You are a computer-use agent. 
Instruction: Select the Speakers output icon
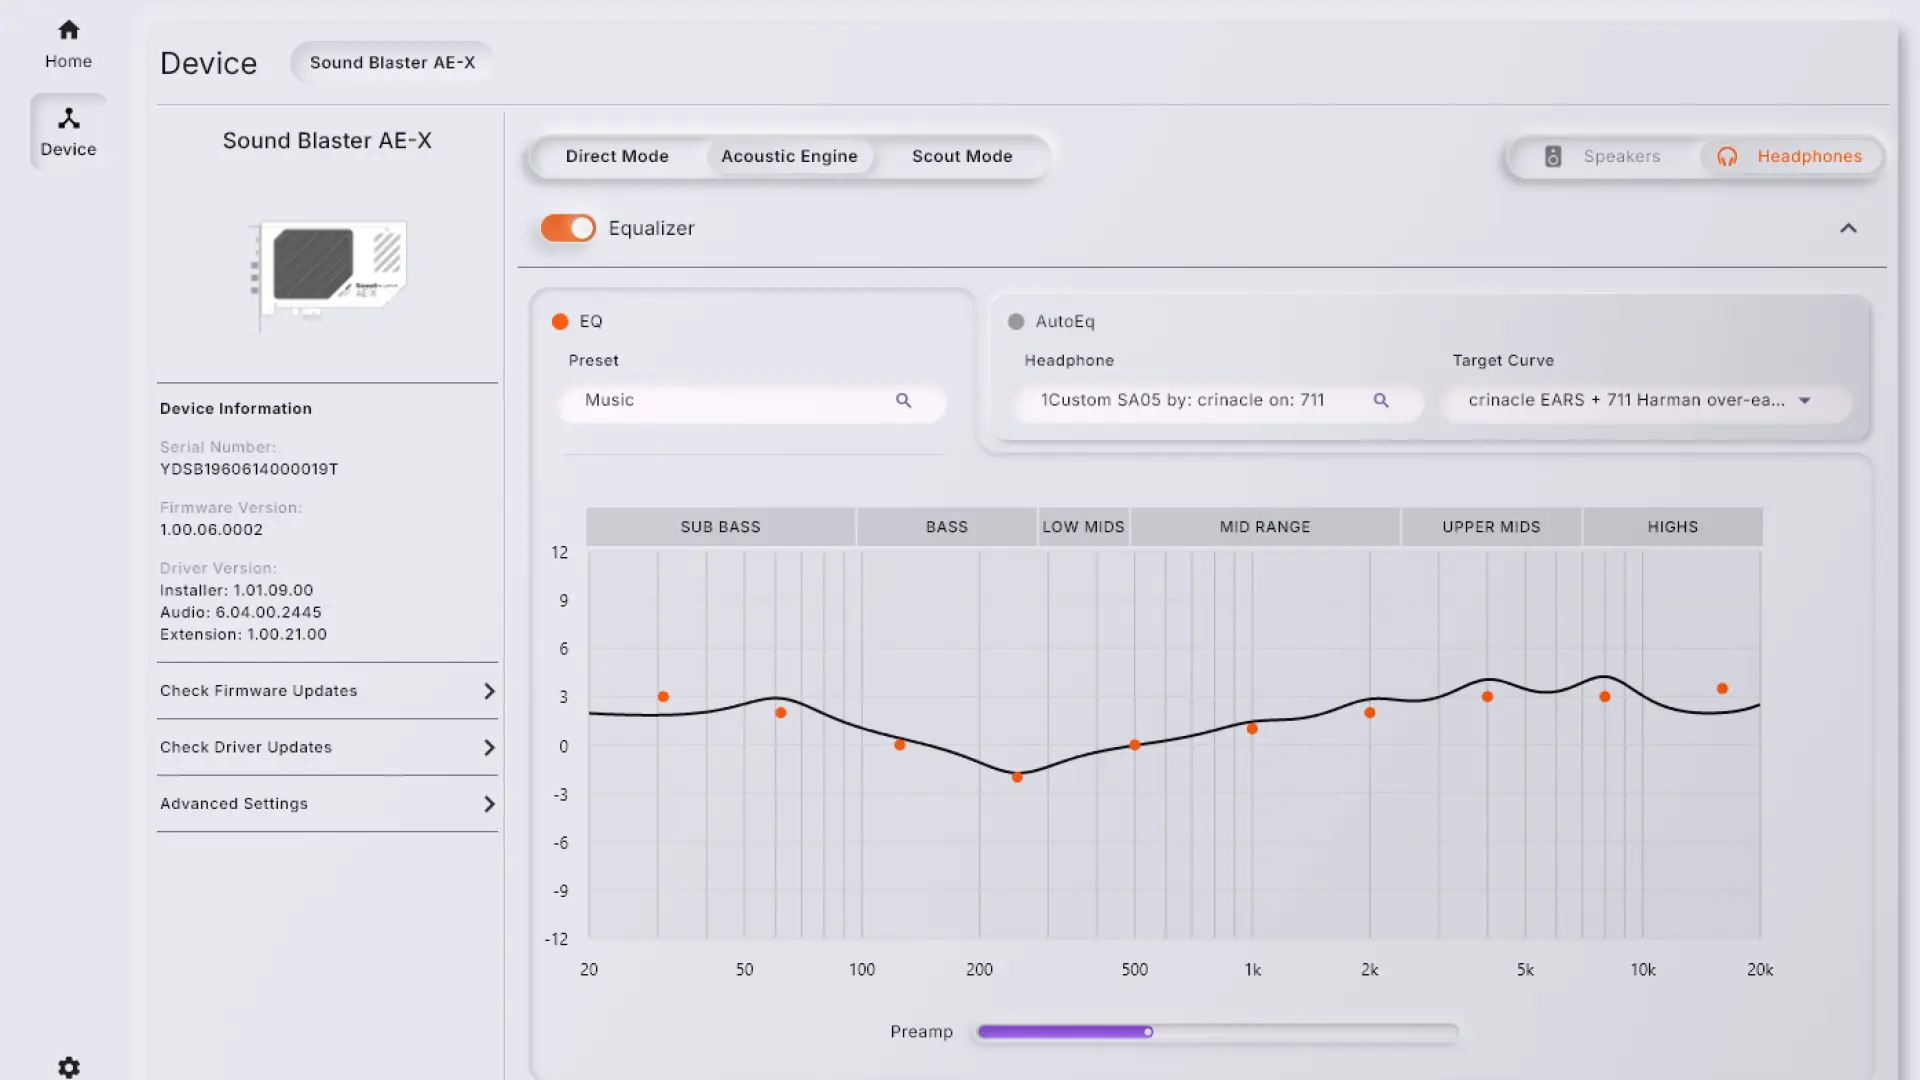[1553, 156]
